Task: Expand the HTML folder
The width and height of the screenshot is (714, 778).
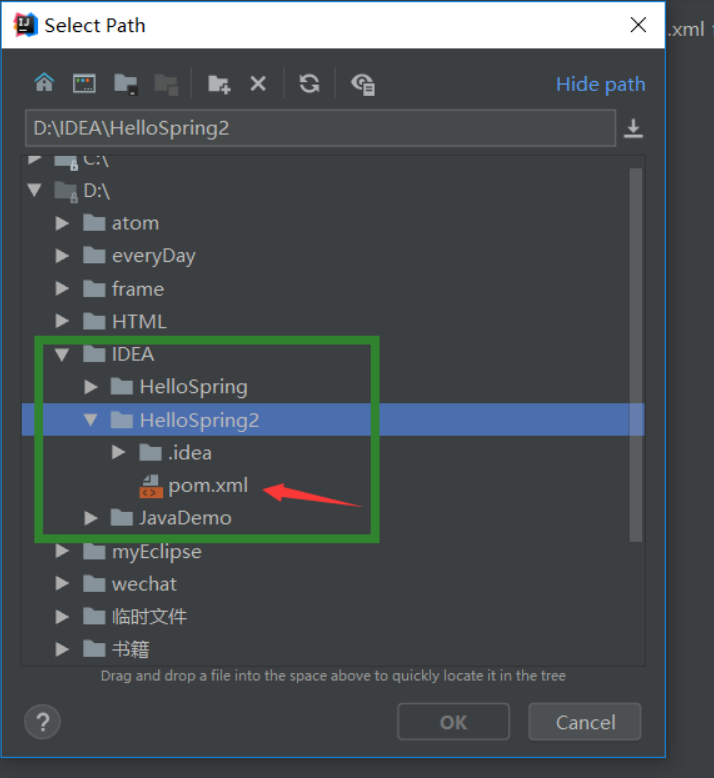Action: click(x=62, y=322)
